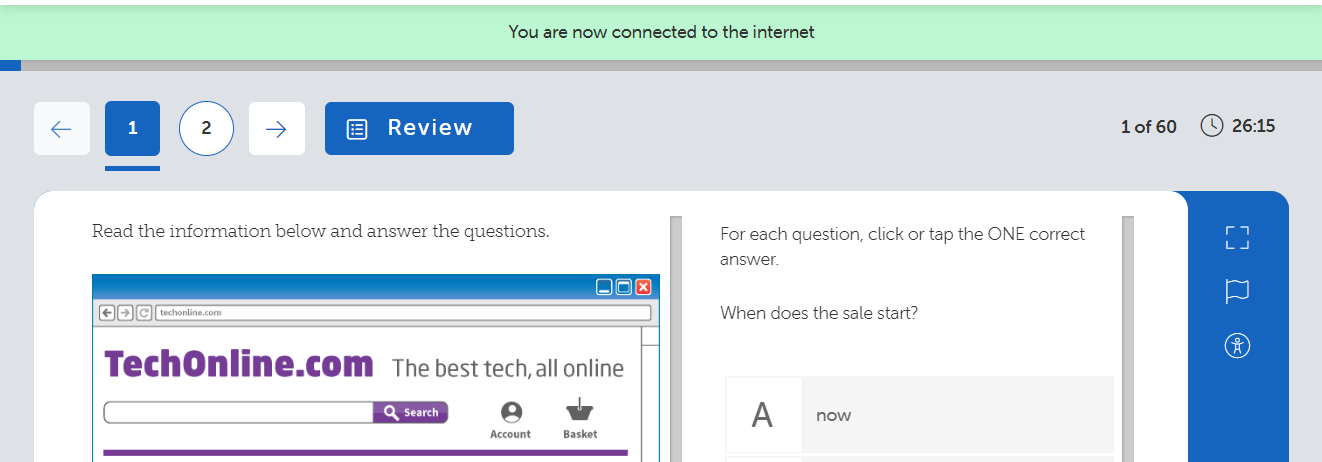Screen dimensions: 1322x462
Task: Go to the next question arrow
Action: [277, 129]
